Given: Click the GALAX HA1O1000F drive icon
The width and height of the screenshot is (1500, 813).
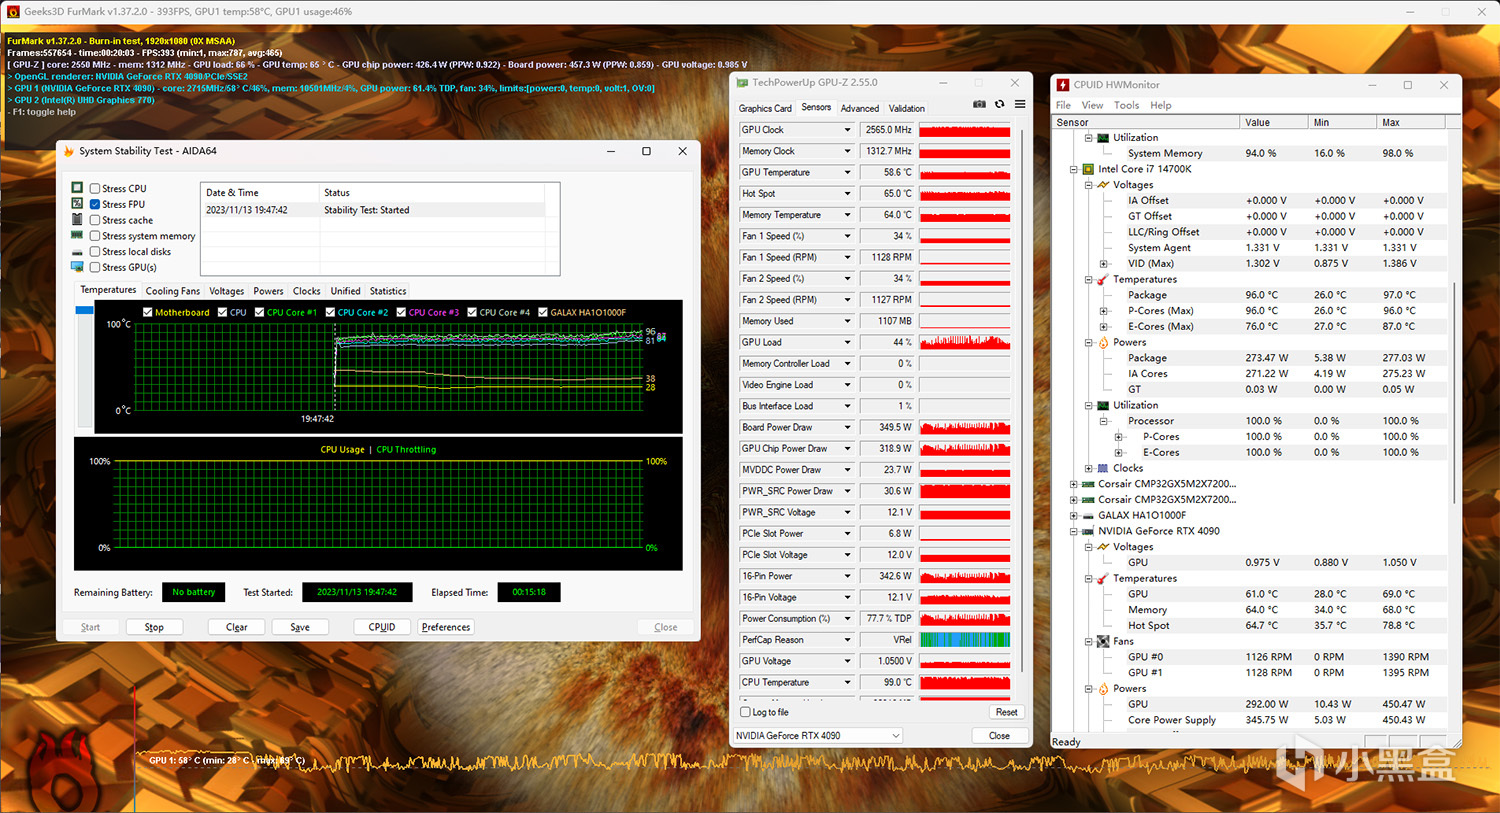Looking at the screenshot, I should (1088, 515).
